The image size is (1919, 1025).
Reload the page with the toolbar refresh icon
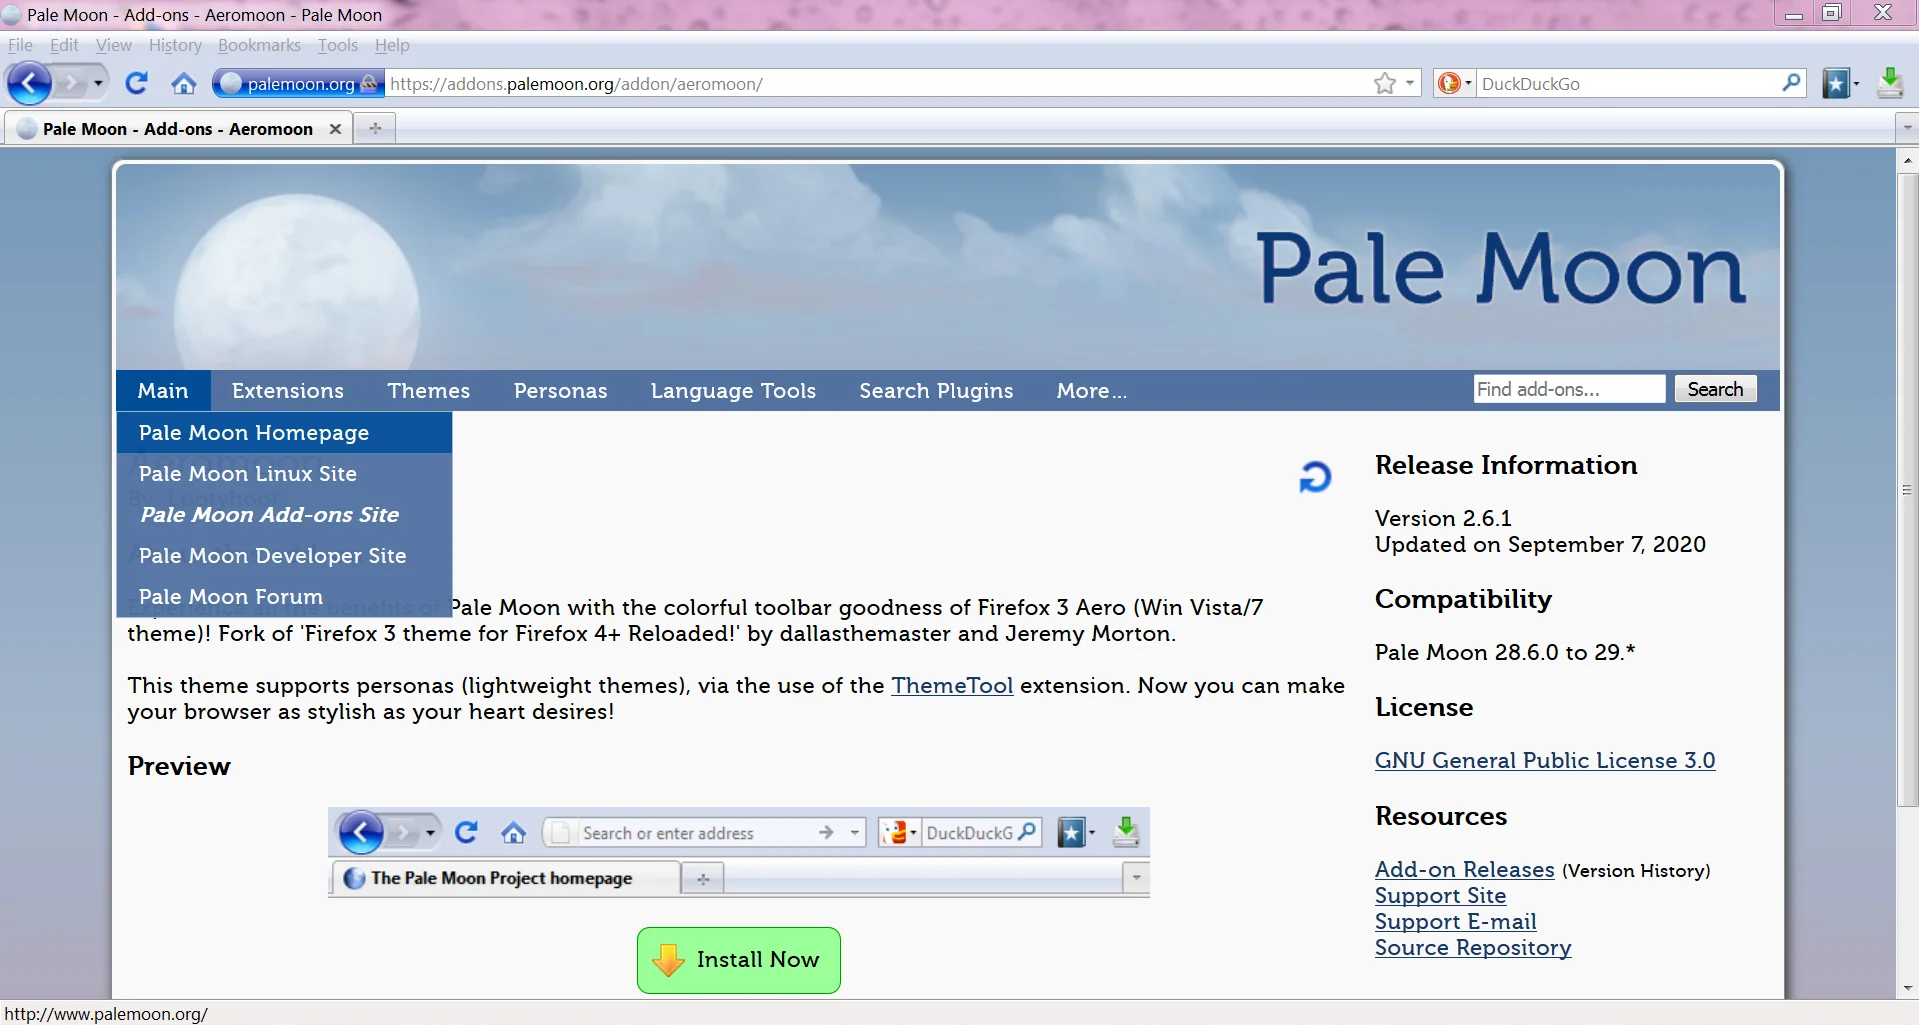coord(137,83)
